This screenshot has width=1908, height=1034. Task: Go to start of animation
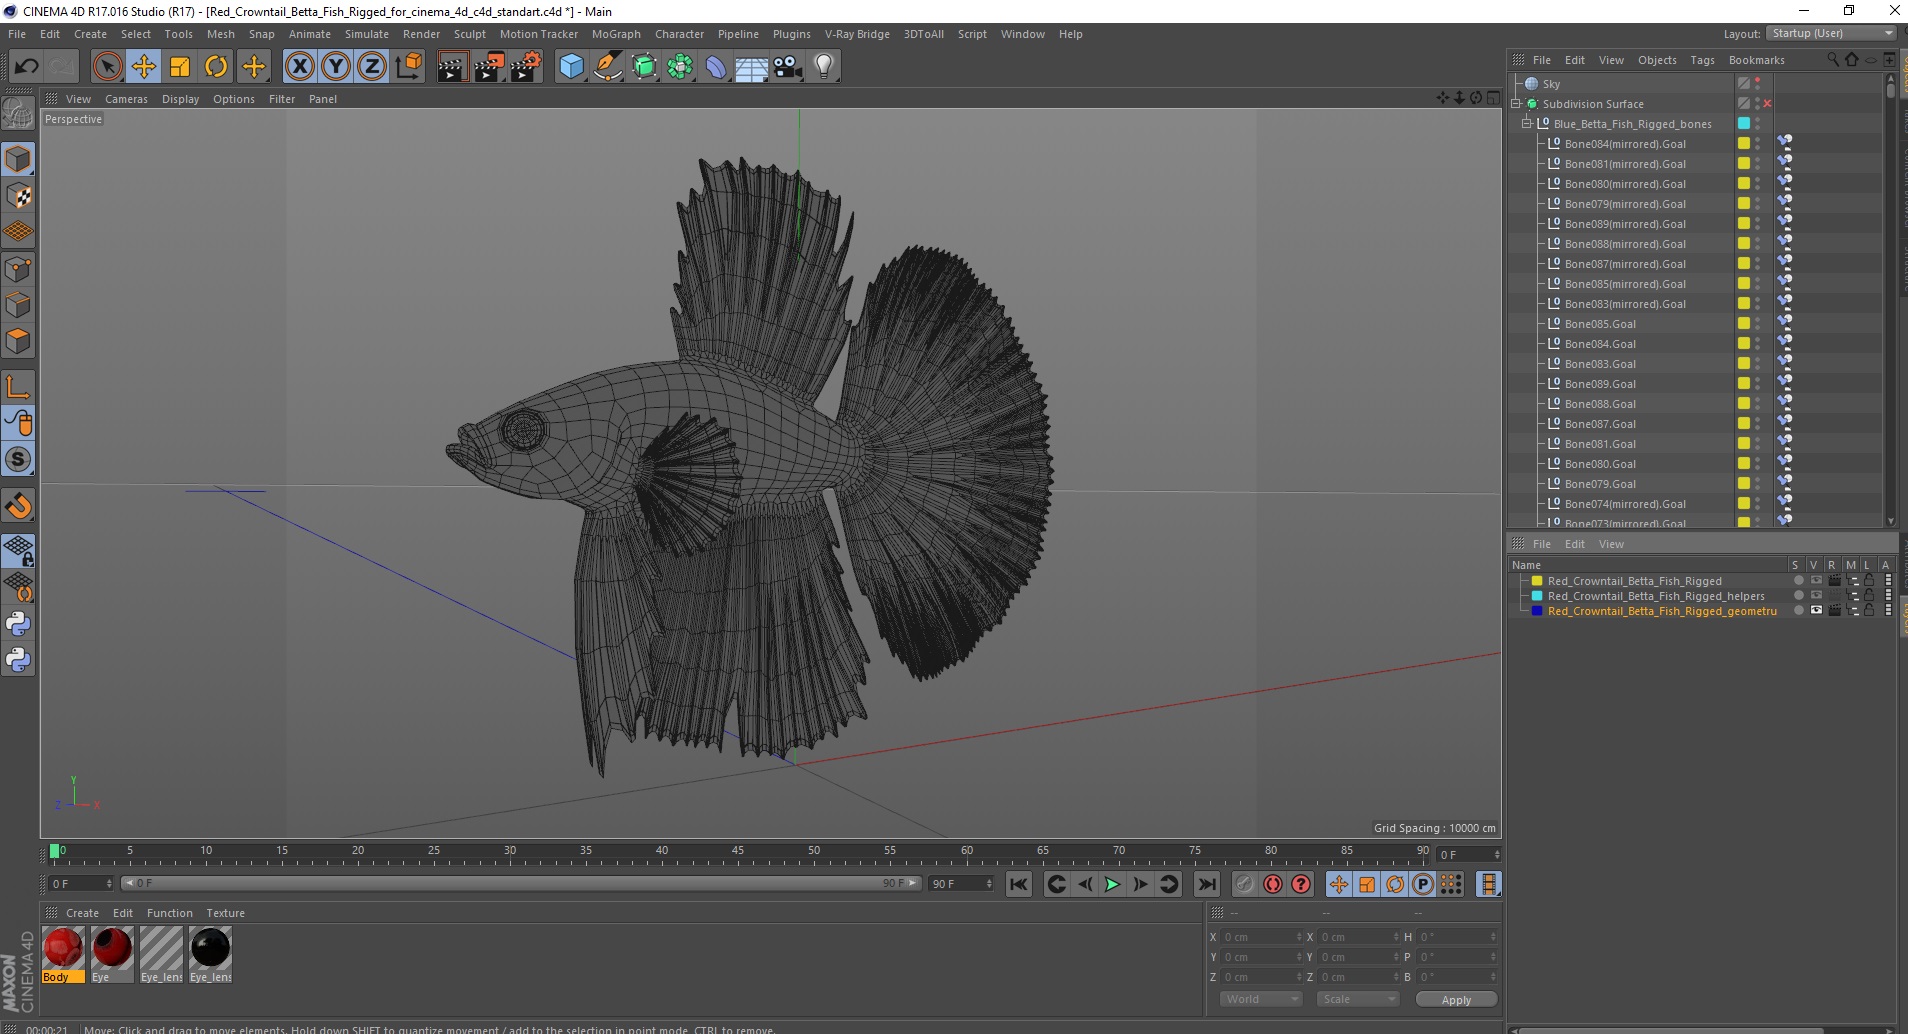coord(1018,884)
